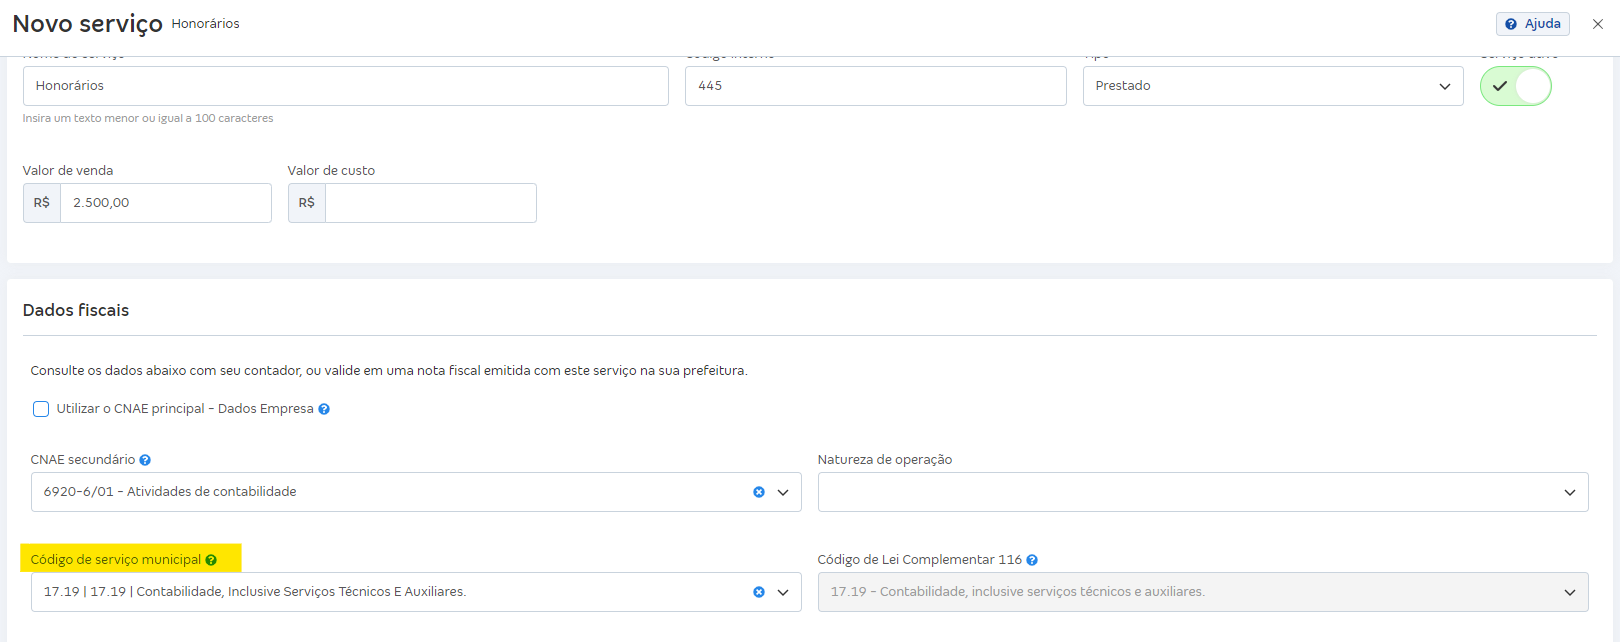Click the Valor de venda input field
The width and height of the screenshot is (1620, 642).
[165, 203]
